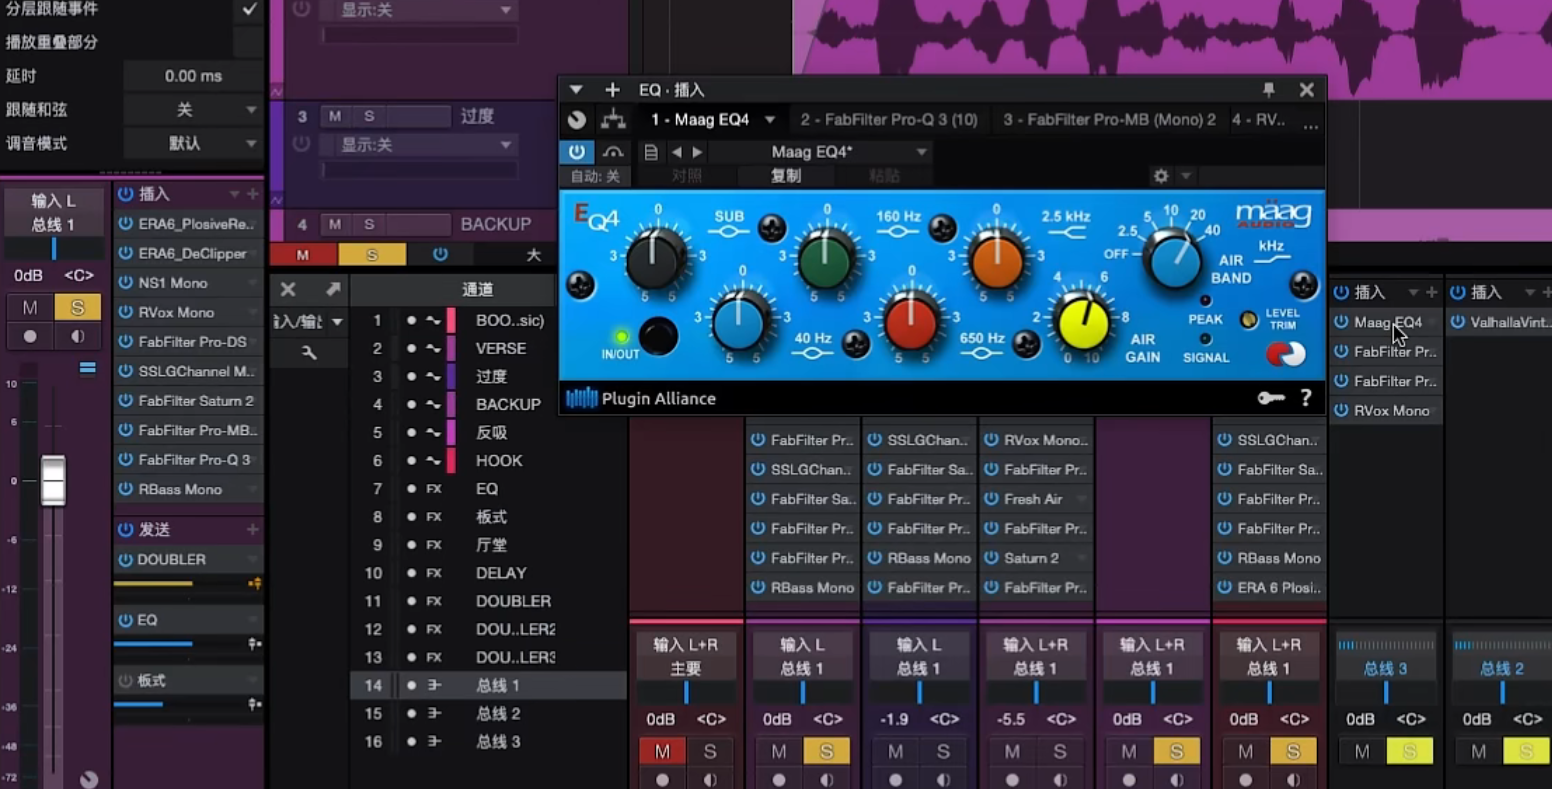The height and width of the screenshot is (789, 1552).
Task: Click the routing view icon in the plugin header
Action: [x=613, y=120]
